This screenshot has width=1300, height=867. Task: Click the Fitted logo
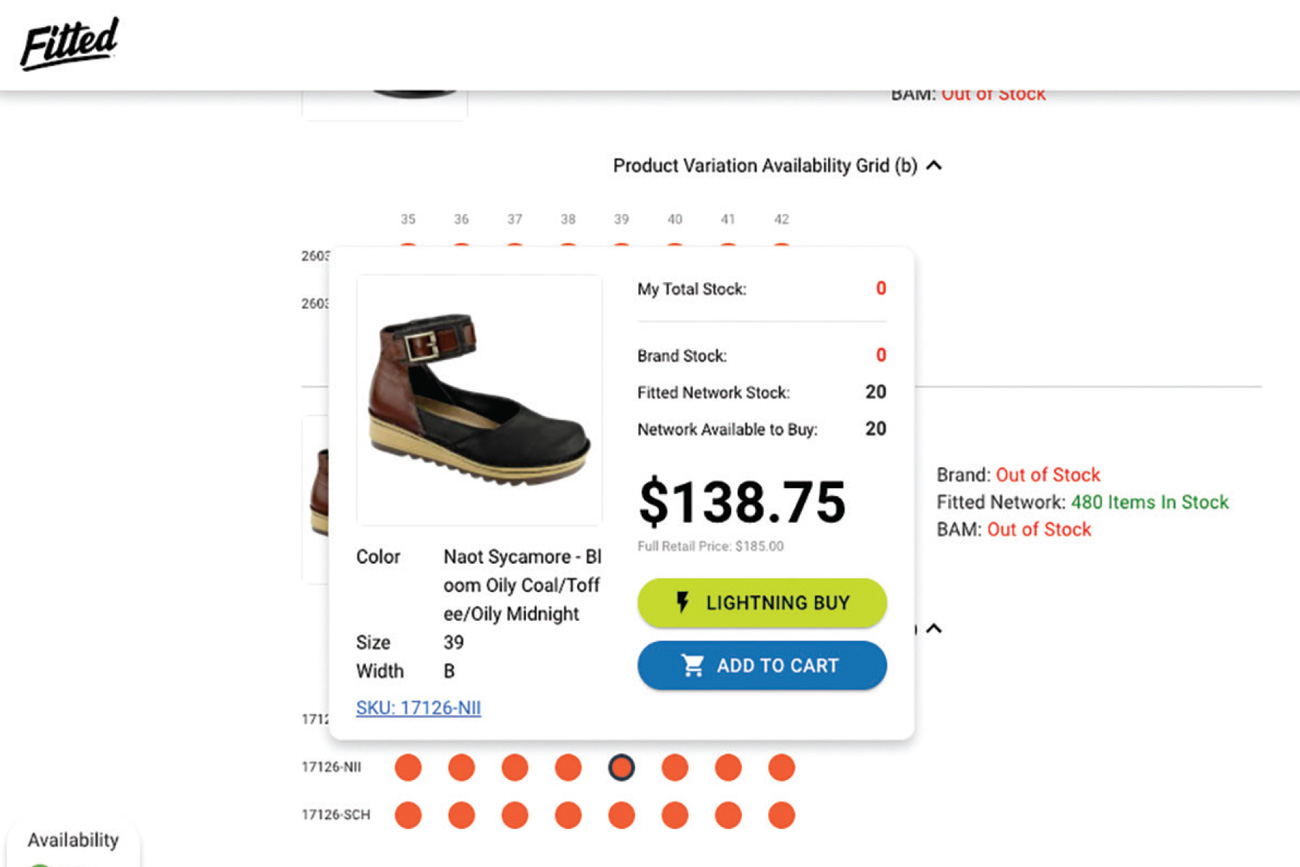69,43
